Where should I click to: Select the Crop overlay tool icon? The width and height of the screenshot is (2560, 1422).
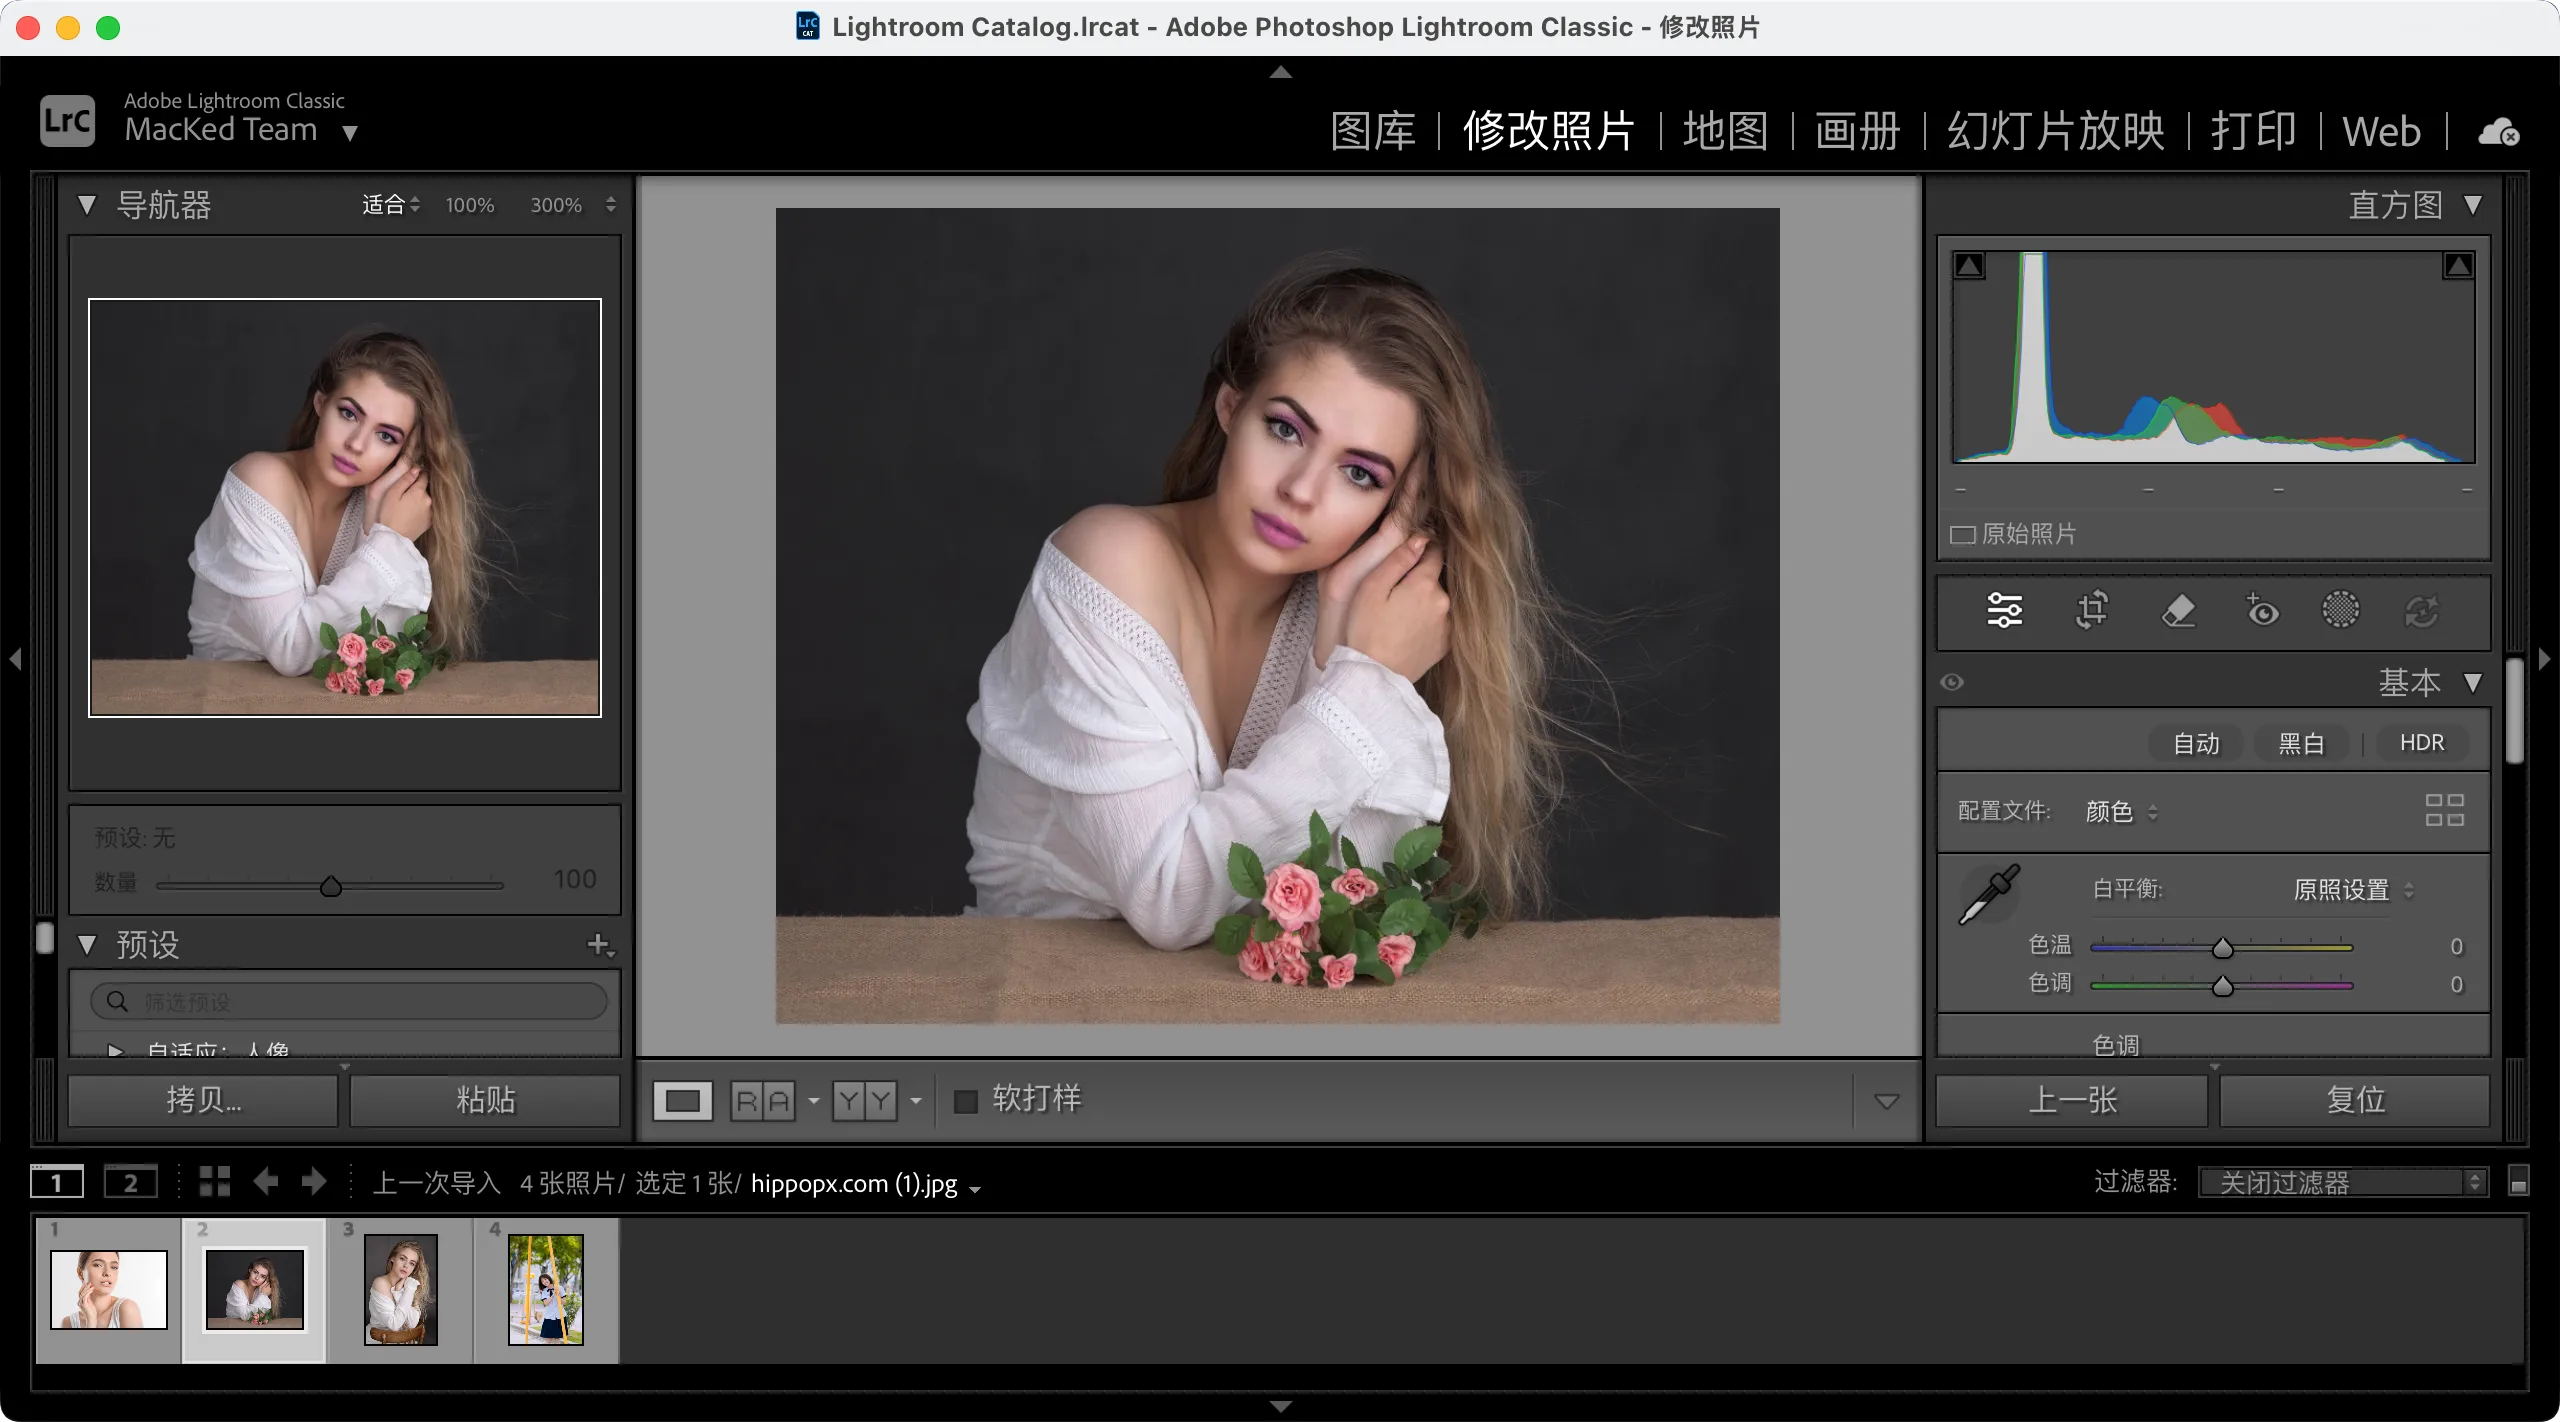click(2091, 610)
